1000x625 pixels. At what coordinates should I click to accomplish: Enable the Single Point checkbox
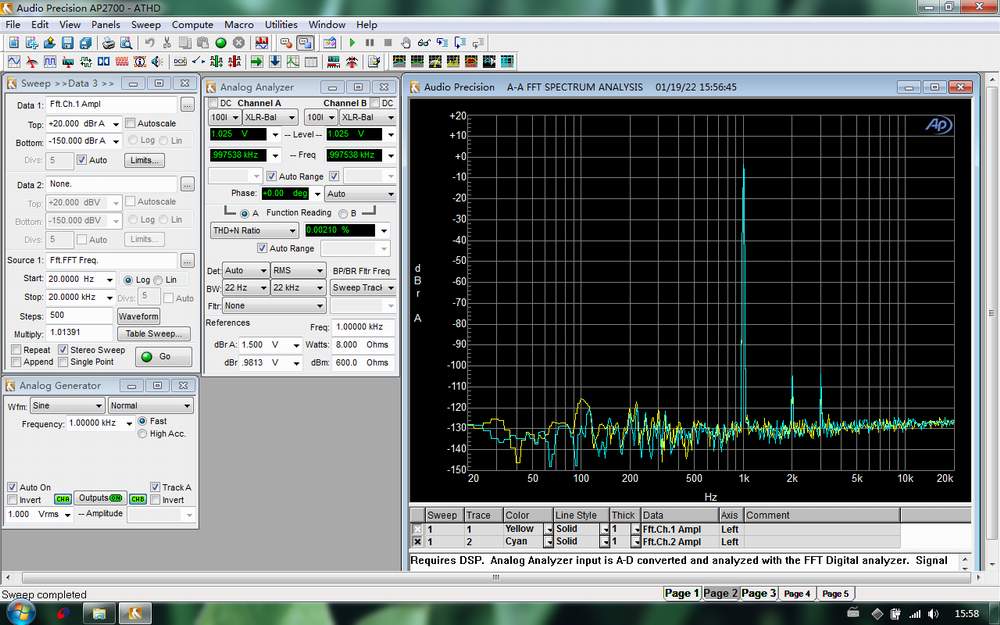tap(62, 362)
